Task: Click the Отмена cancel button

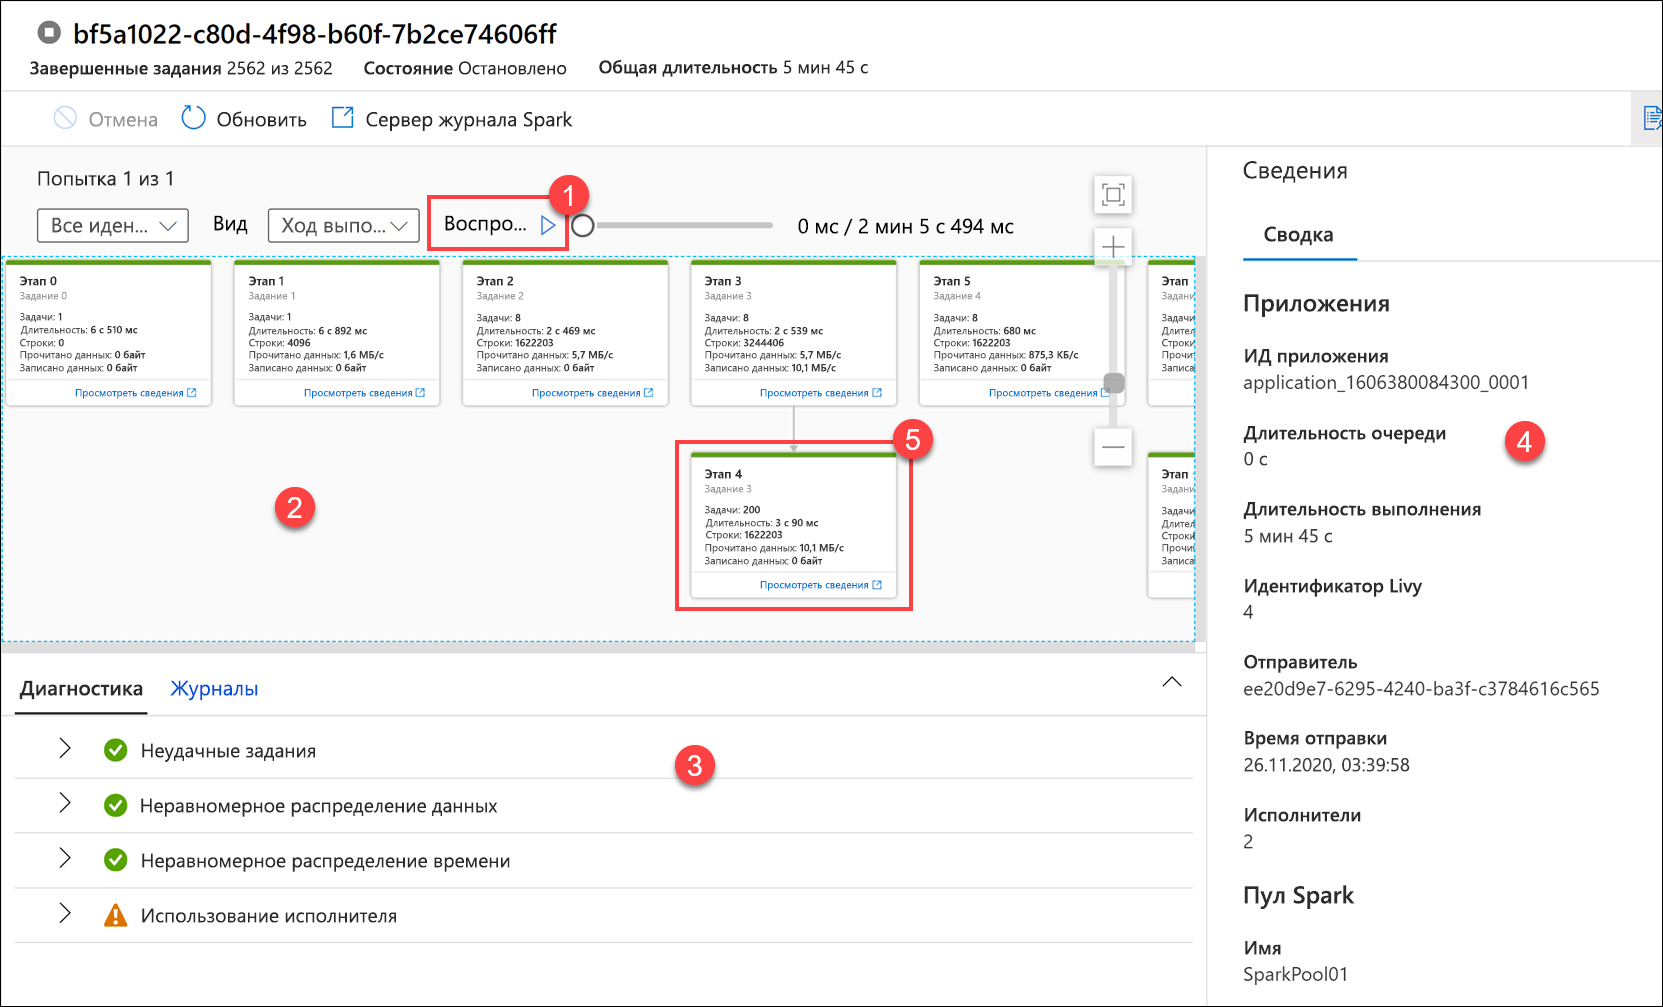Action: tap(105, 119)
